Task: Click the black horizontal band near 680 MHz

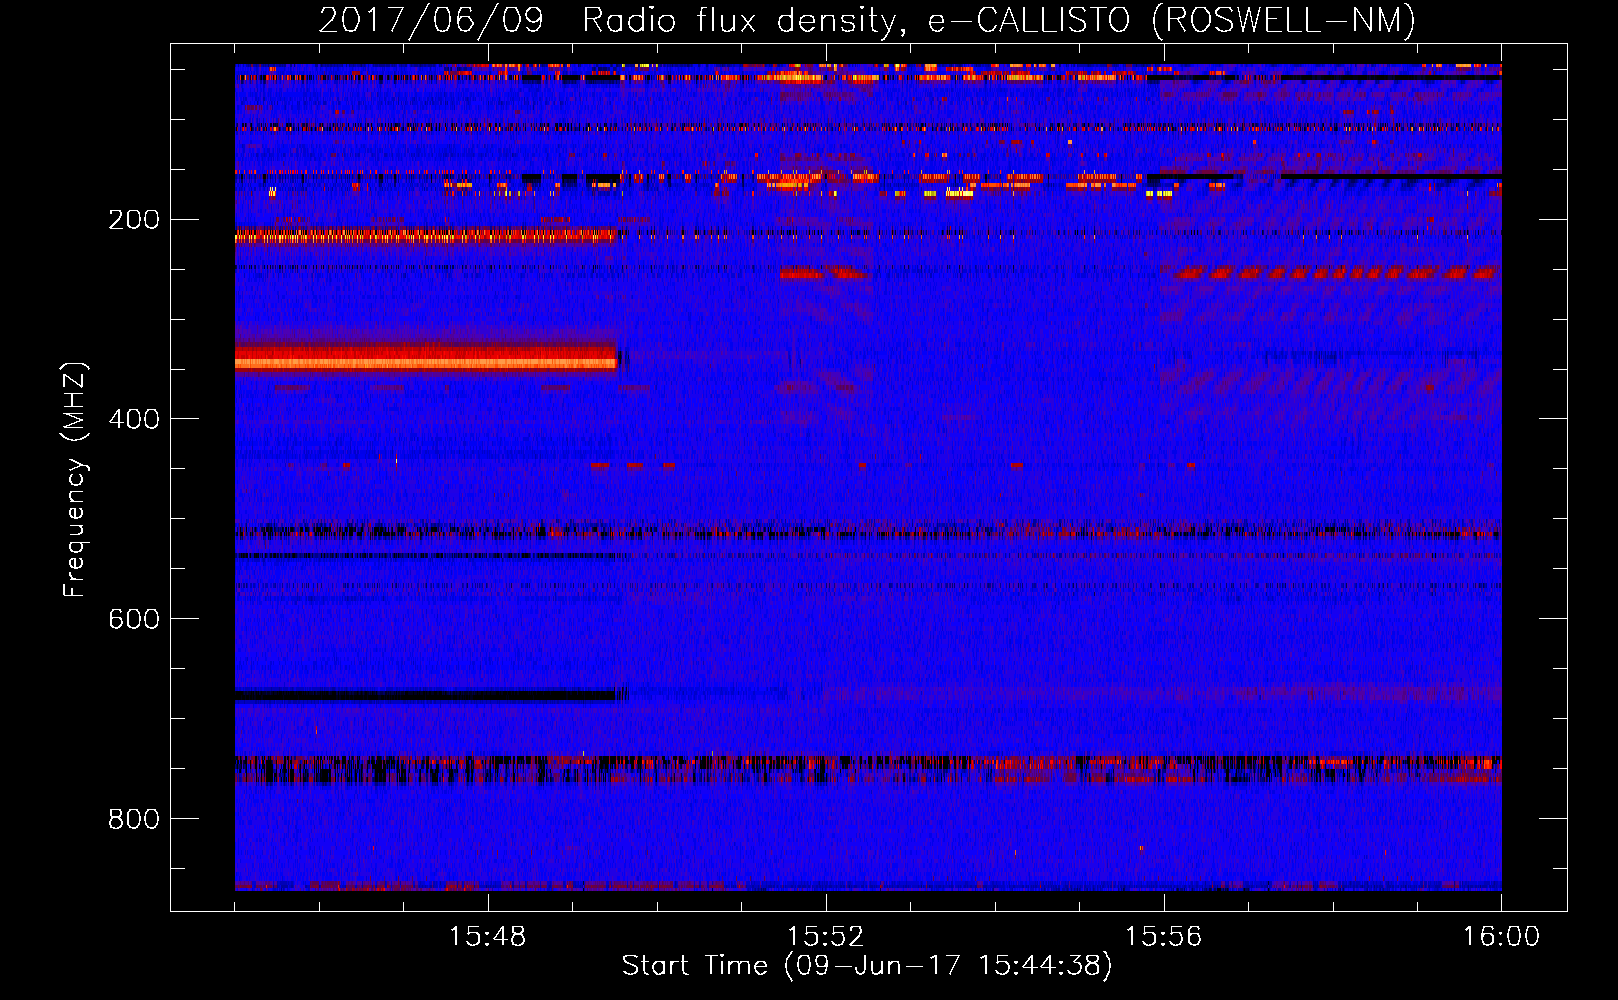Action: (x=426, y=695)
